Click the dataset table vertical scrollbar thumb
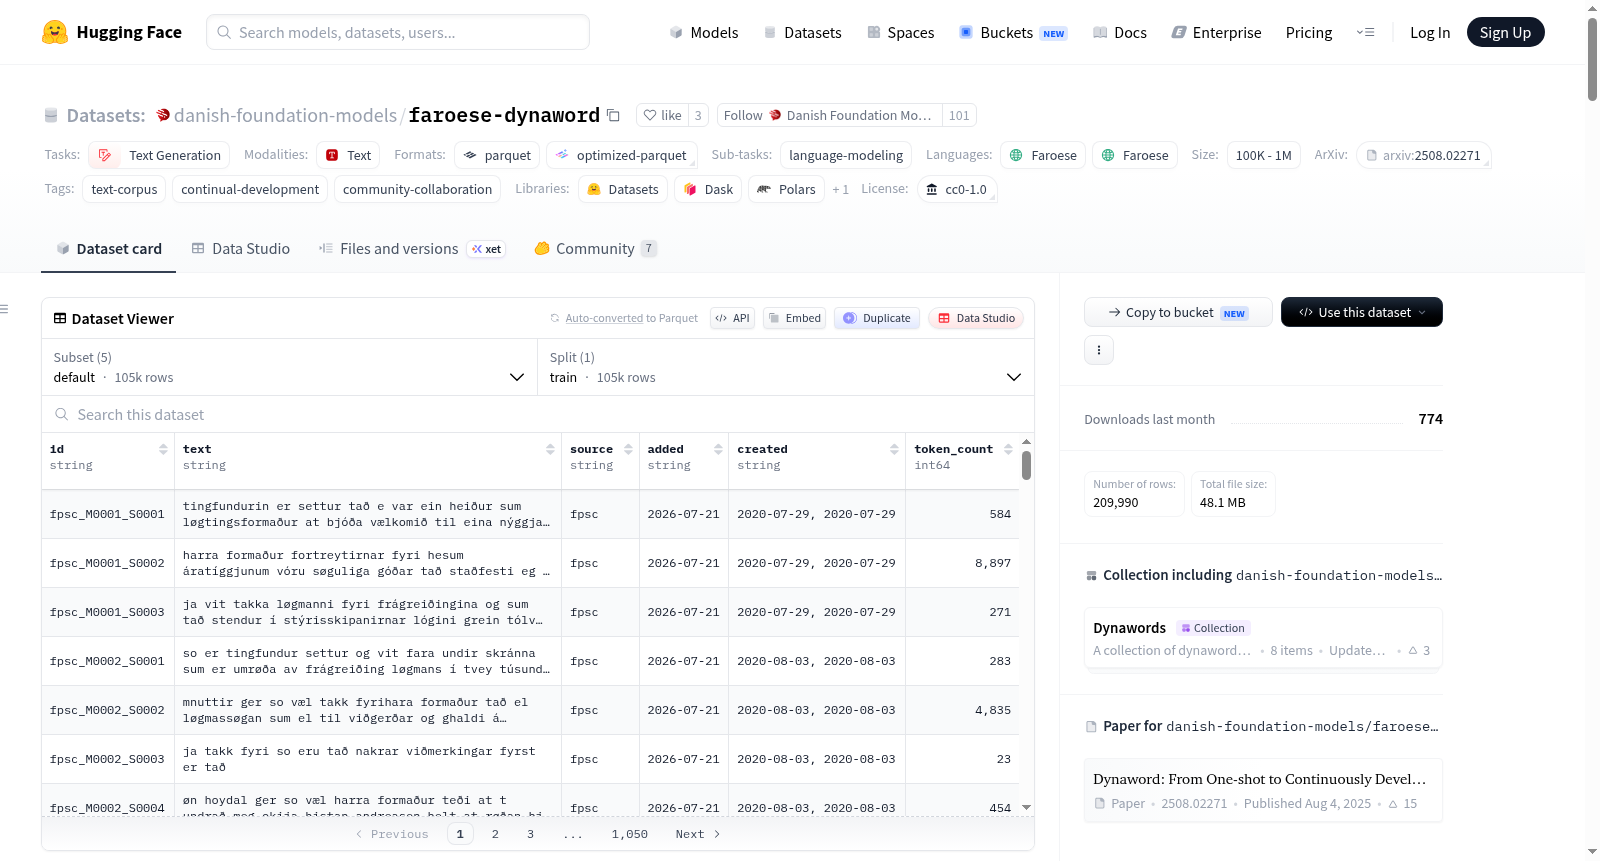The height and width of the screenshot is (861, 1600). click(1026, 465)
